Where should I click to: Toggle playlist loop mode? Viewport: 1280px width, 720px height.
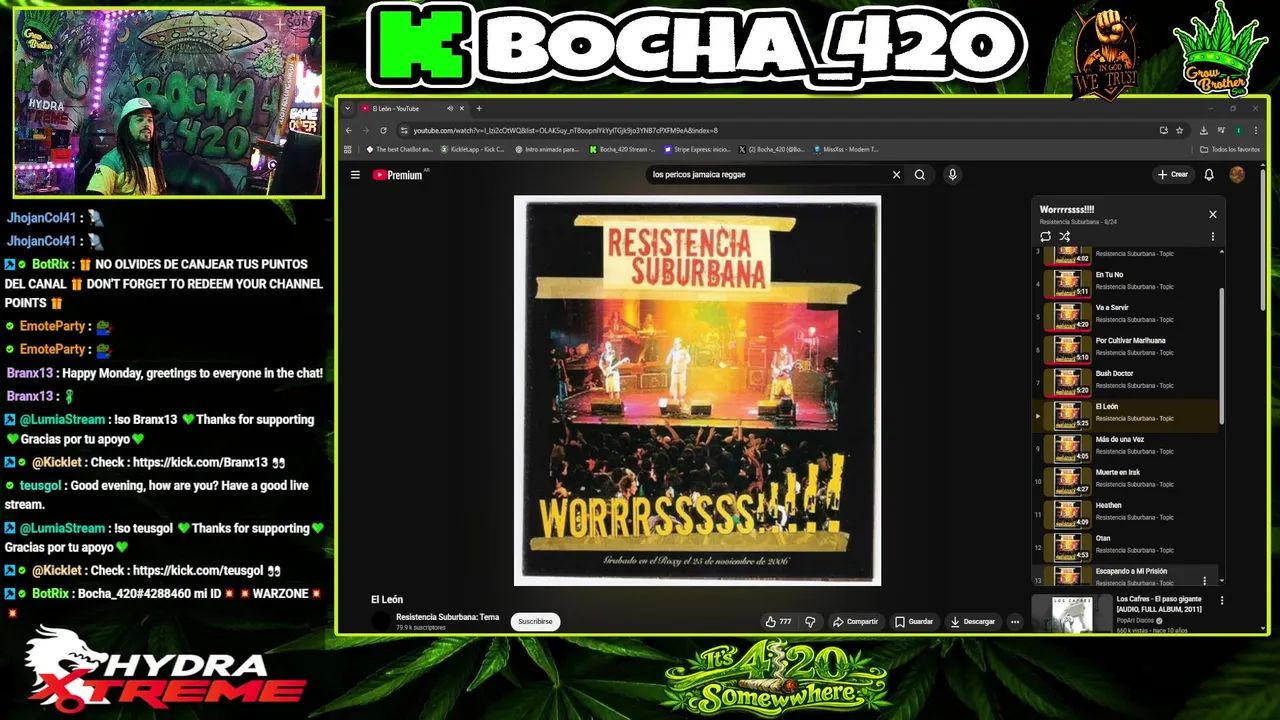tap(1045, 237)
